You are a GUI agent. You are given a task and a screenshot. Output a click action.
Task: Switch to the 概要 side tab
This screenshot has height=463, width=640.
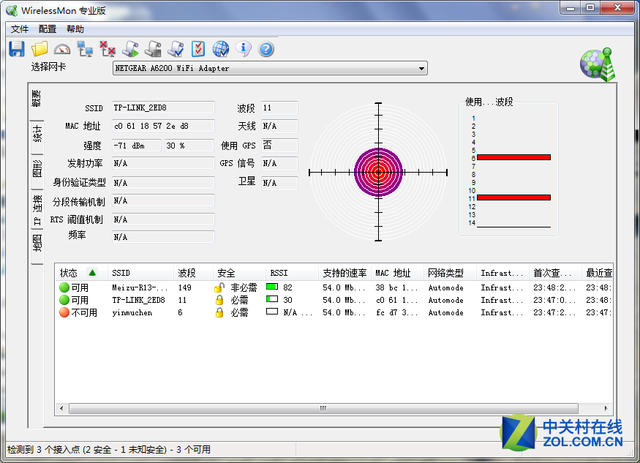37,98
